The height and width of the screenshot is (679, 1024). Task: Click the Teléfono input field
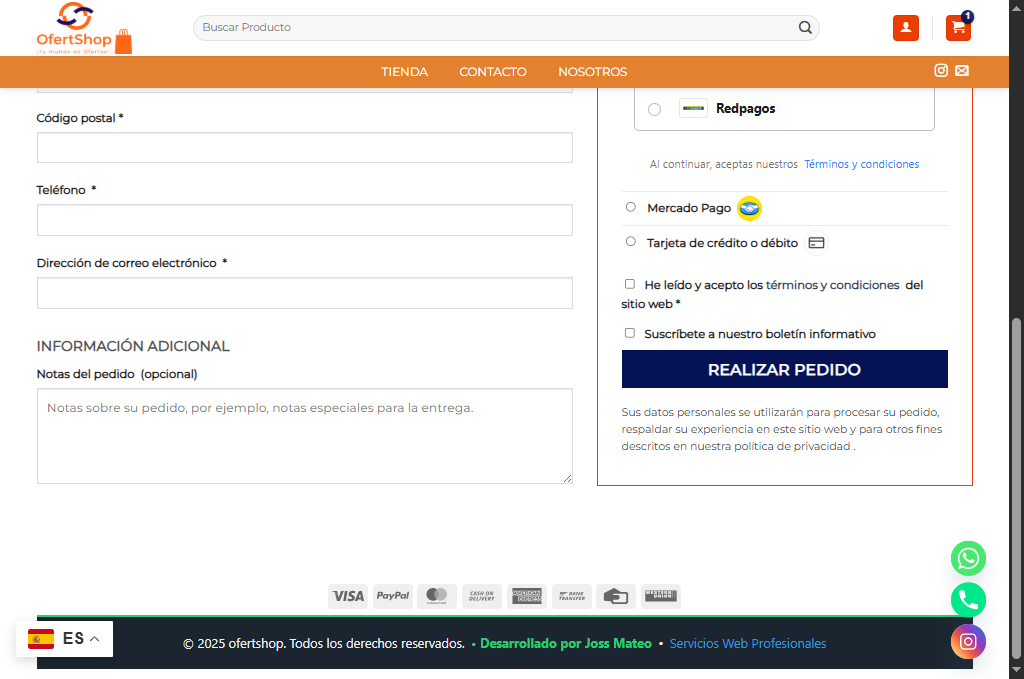click(x=304, y=220)
